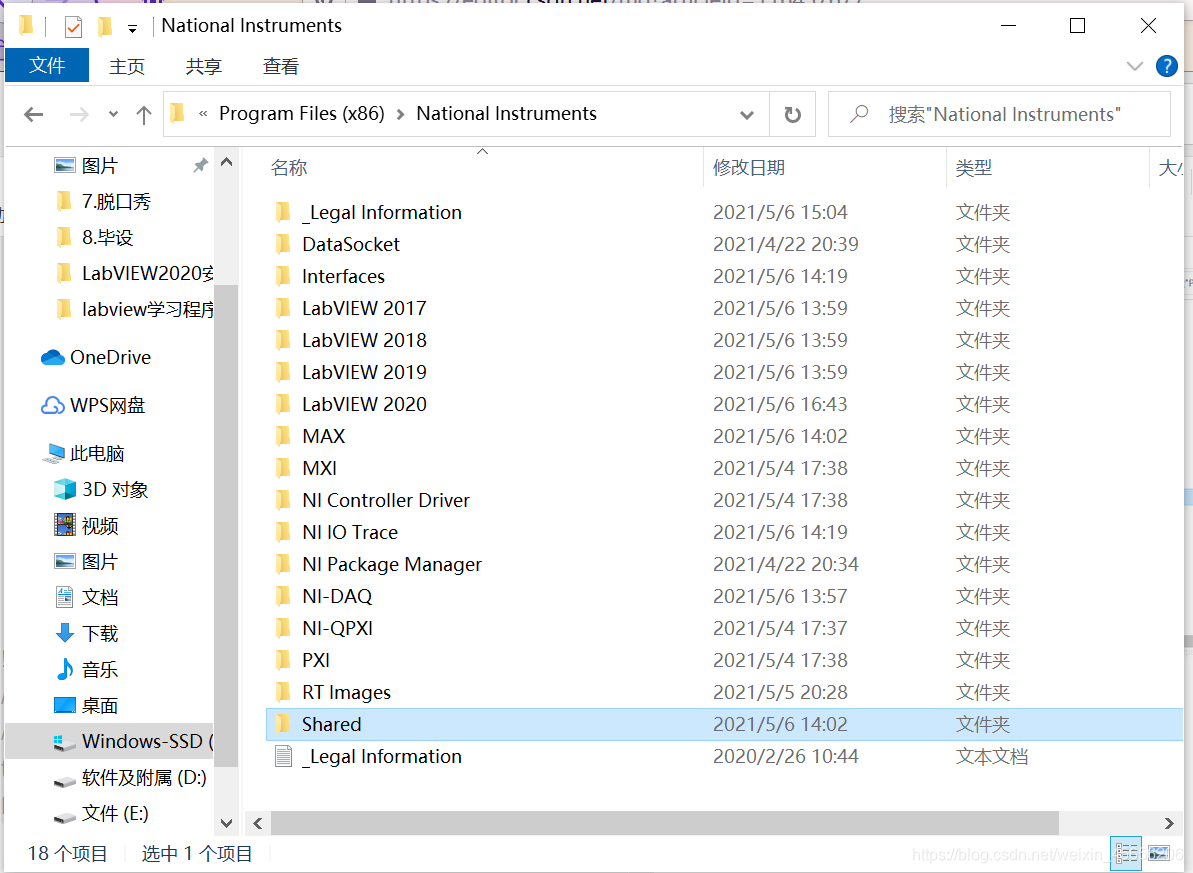Open the blue Help icon

(x=1166, y=66)
